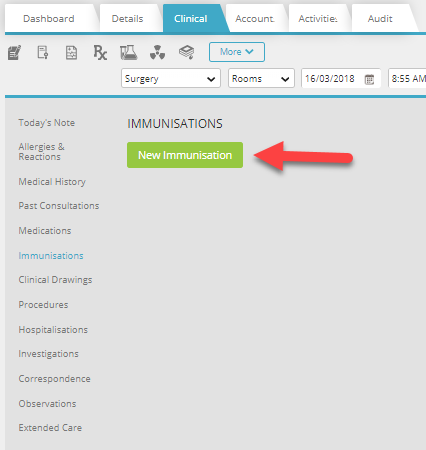Switch to the Dashboard tab

[49, 19]
